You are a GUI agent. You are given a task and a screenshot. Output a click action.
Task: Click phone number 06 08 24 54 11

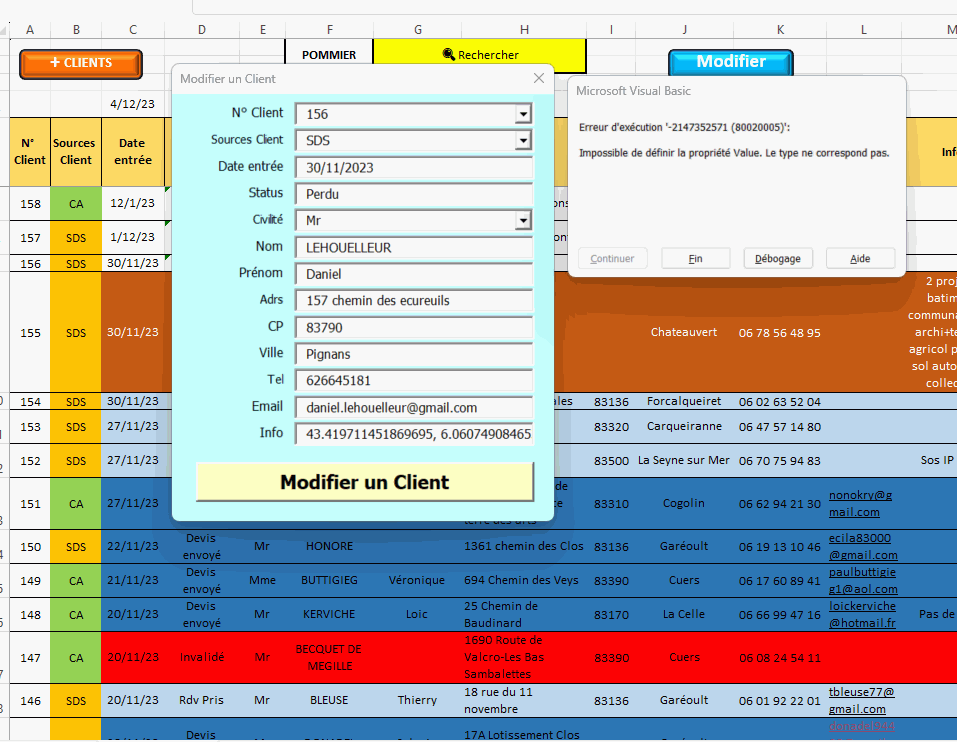[779, 658]
